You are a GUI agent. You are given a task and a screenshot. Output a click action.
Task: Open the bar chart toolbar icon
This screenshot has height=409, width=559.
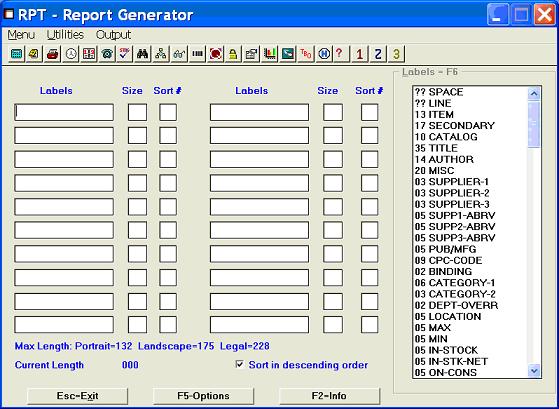point(270,54)
